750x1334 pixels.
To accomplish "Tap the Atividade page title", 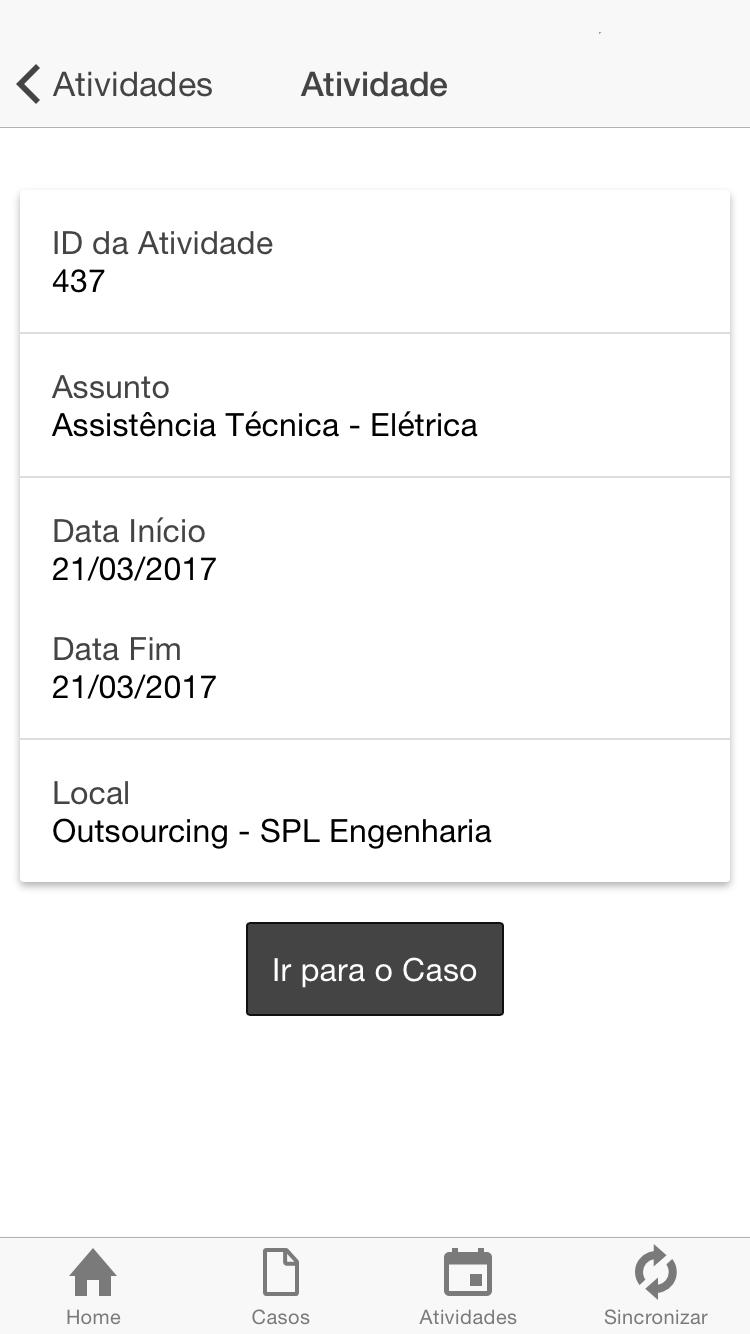I will (374, 84).
